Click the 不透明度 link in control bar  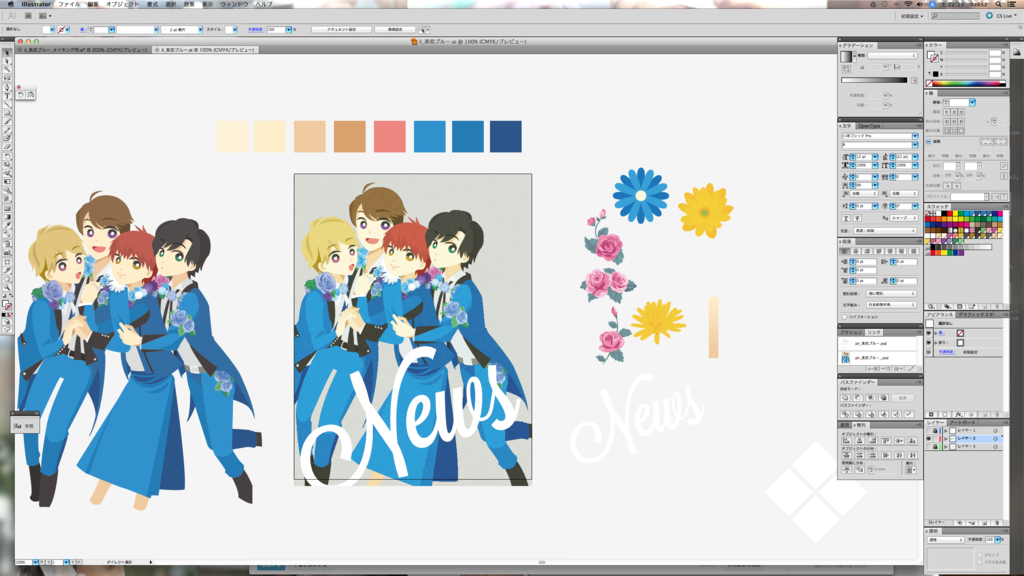click(255, 29)
